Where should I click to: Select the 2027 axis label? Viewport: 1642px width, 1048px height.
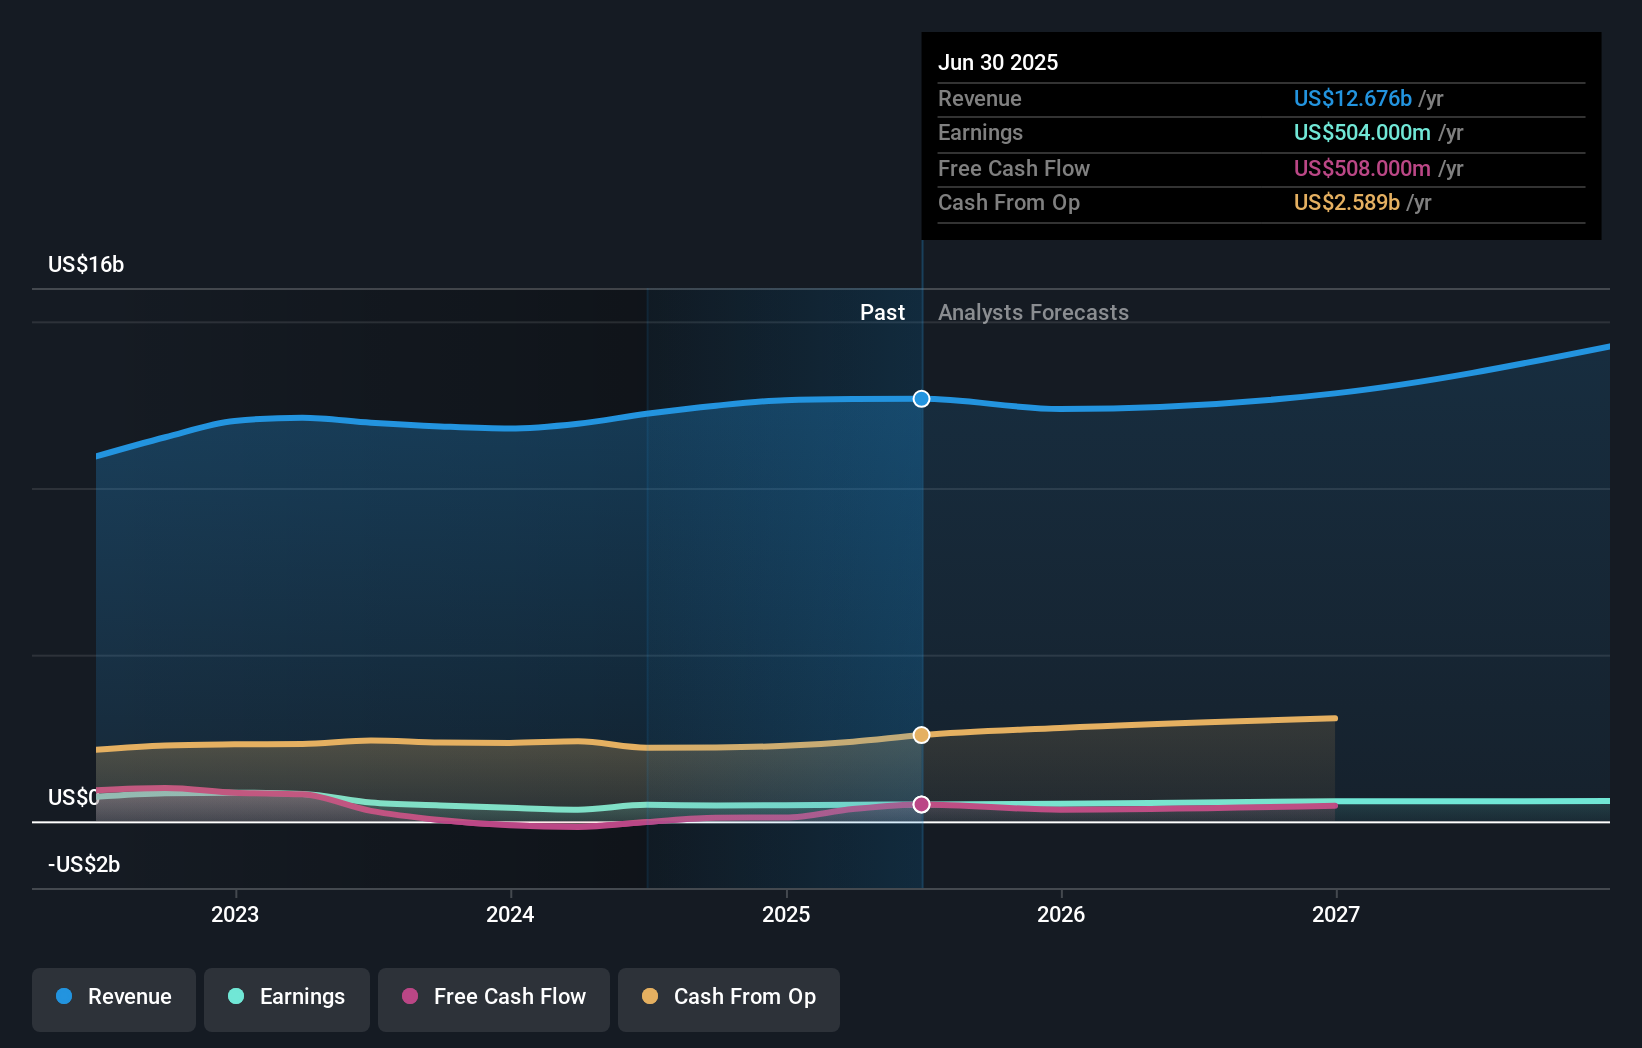[x=1338, y=913]
